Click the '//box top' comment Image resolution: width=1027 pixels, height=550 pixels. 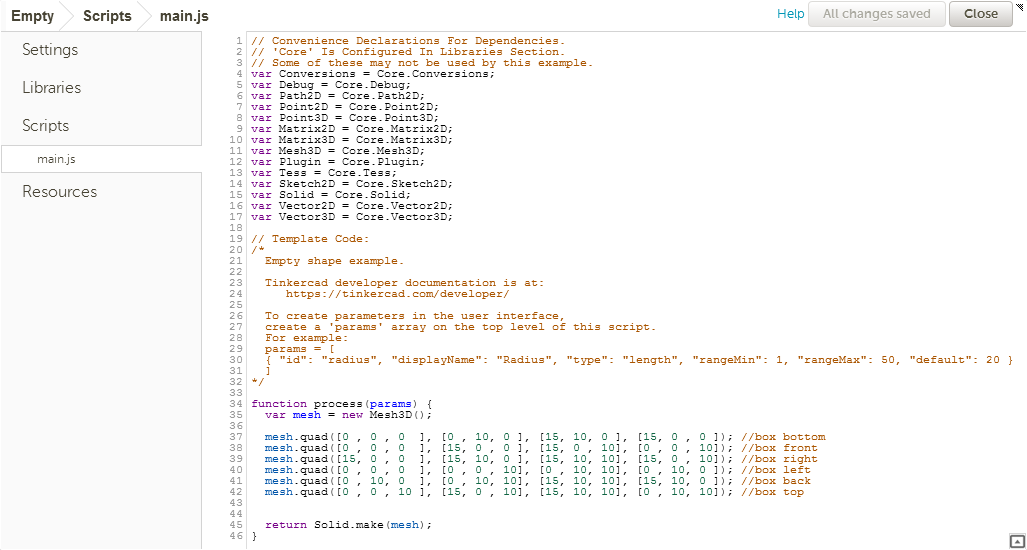click(x=773, y=492)
